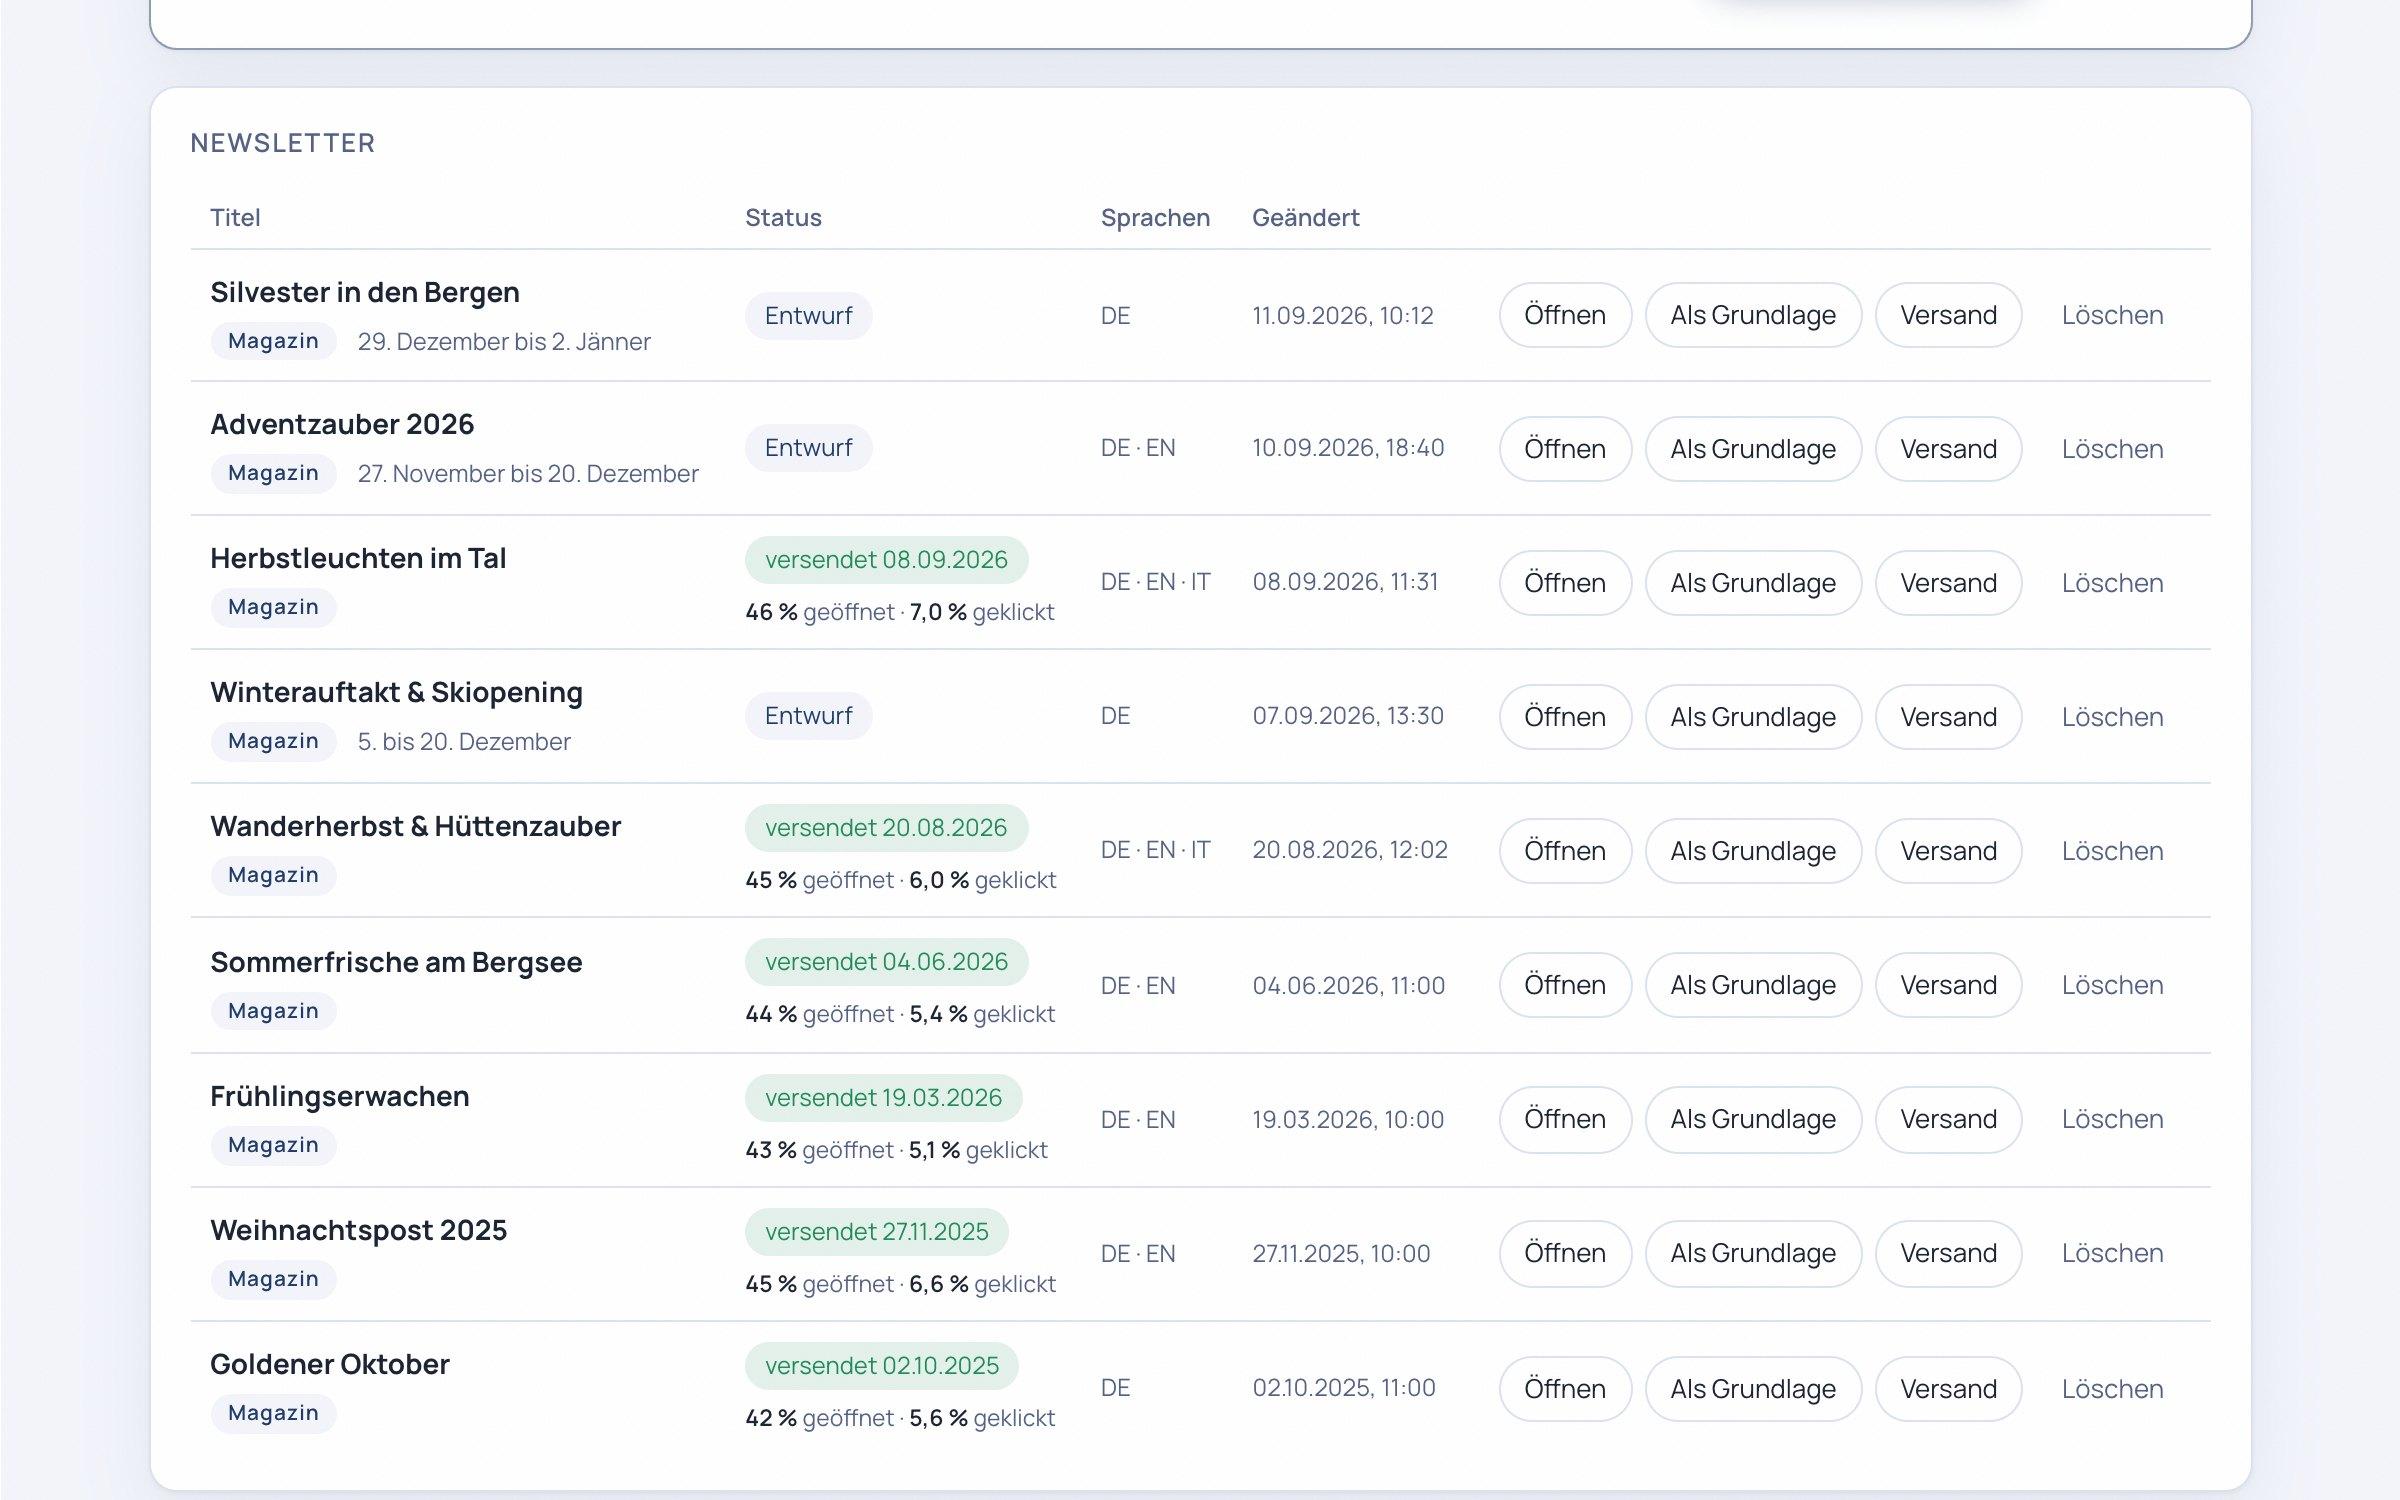Image resolution: width=2400 pixels, height=1500 pixels.
Task: Click Versand for Silvester in den Bergen
Action: point(1948,315)
